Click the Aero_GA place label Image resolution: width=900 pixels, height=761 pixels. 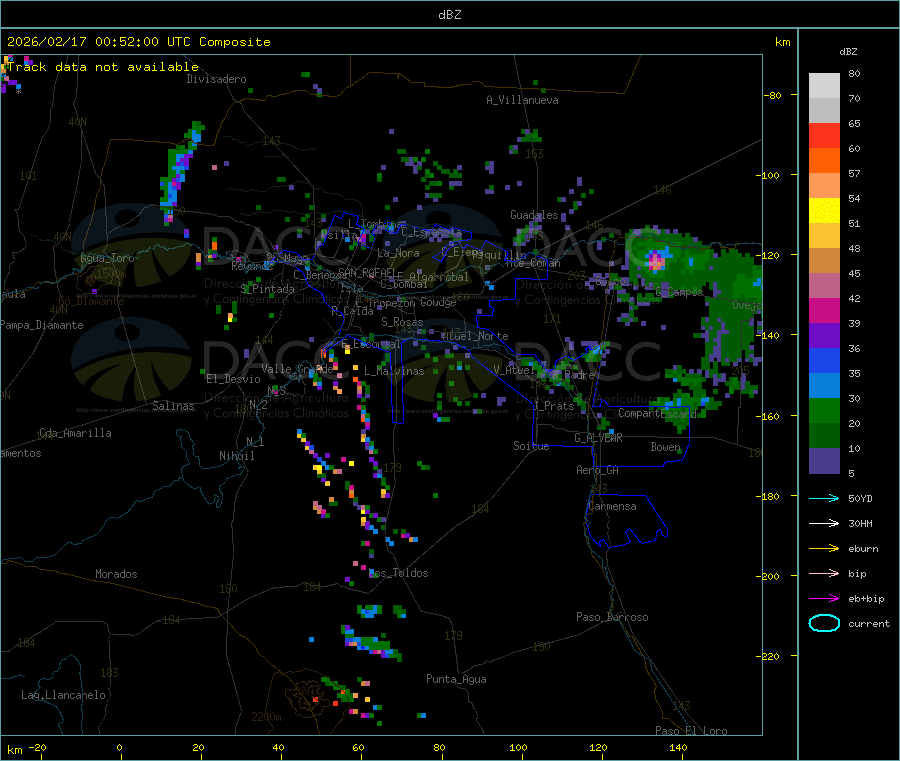tap(598, 470)
